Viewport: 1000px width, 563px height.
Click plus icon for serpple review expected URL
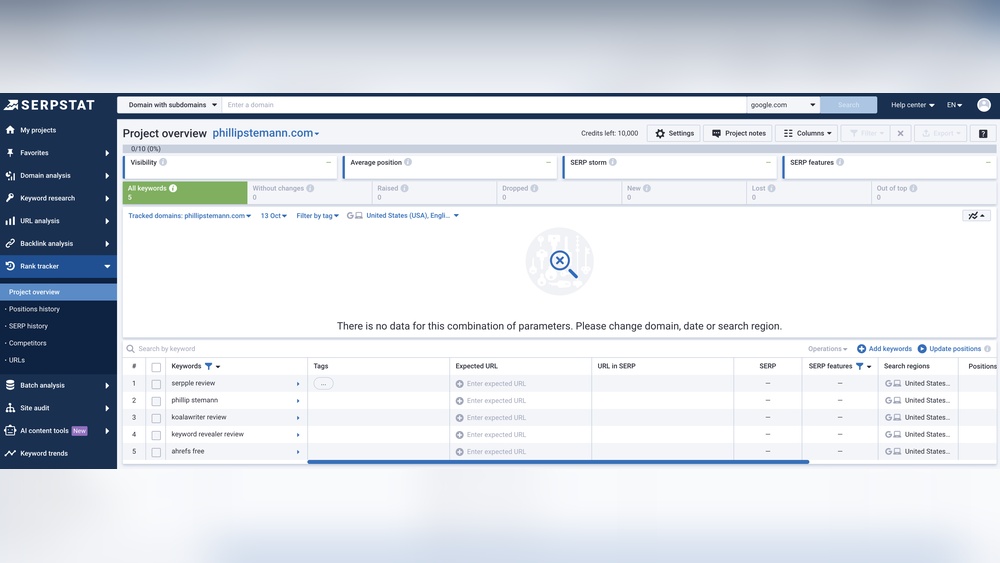[459, 384]
